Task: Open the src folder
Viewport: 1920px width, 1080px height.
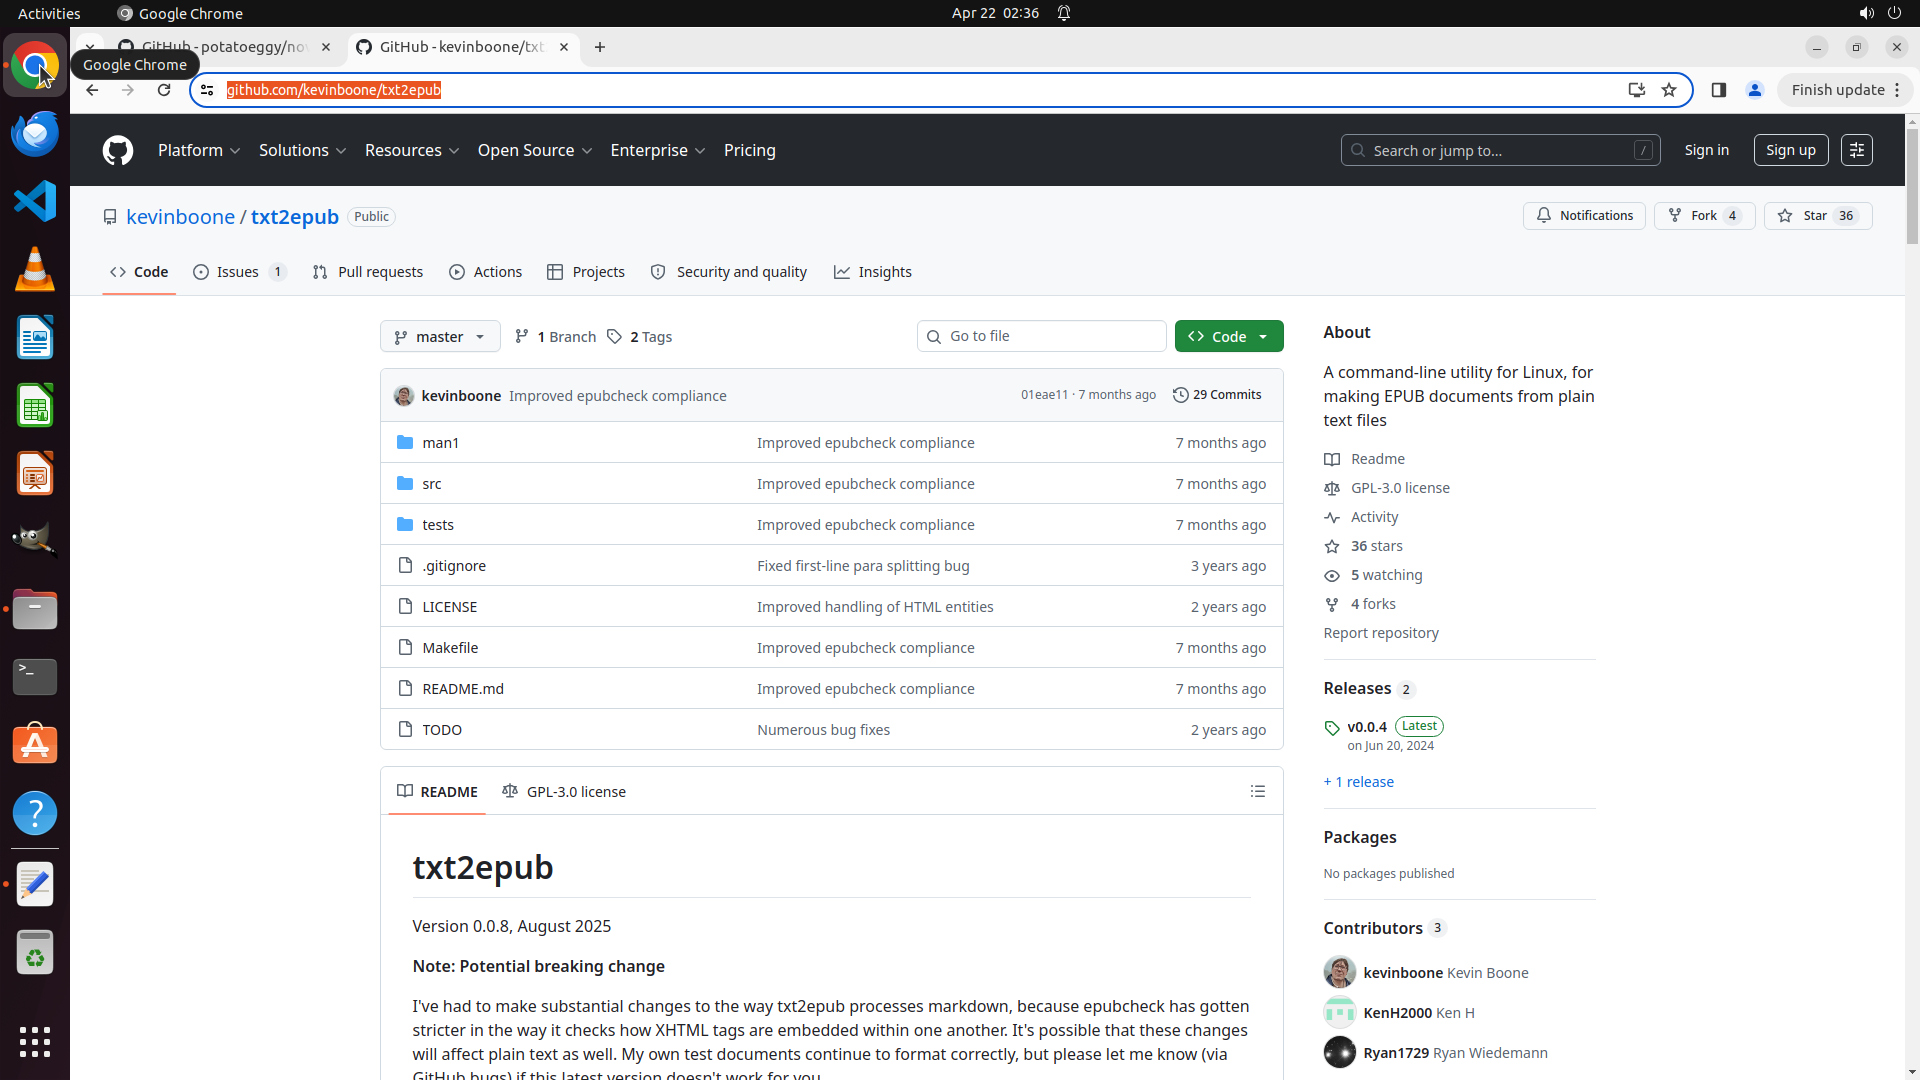Action: click(x=432, y=484)
